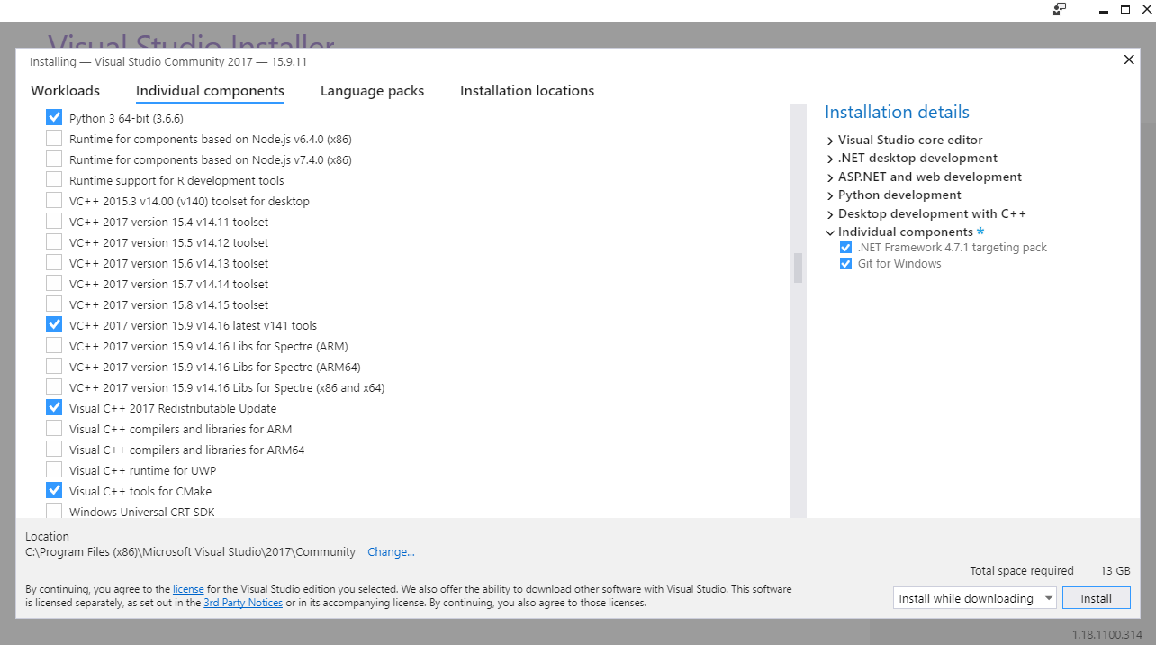Image resolution: width=1156 pixels, height=645 pixels.
Task: Open the feedback icon in title bar
Action: pos(1059,10)
